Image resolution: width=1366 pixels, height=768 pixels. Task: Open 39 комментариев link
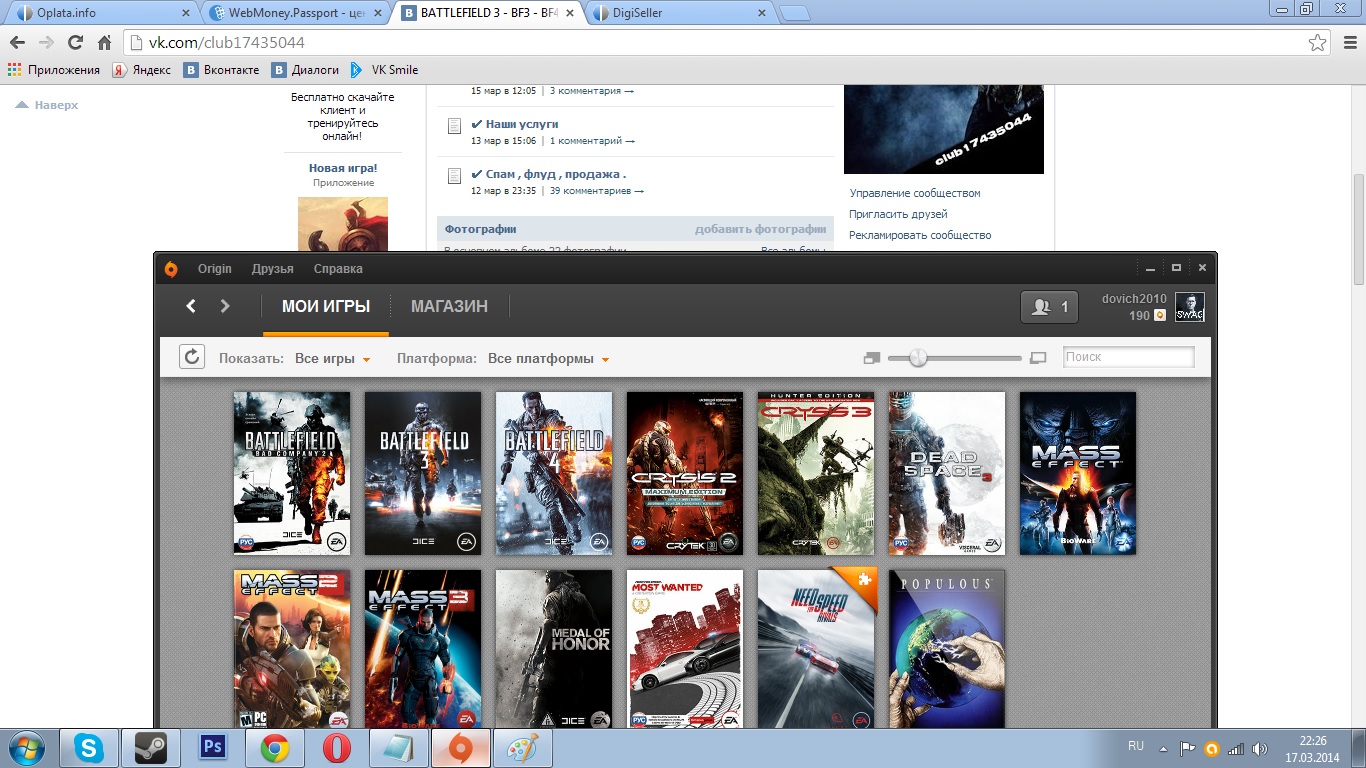(x=597, y=191)
